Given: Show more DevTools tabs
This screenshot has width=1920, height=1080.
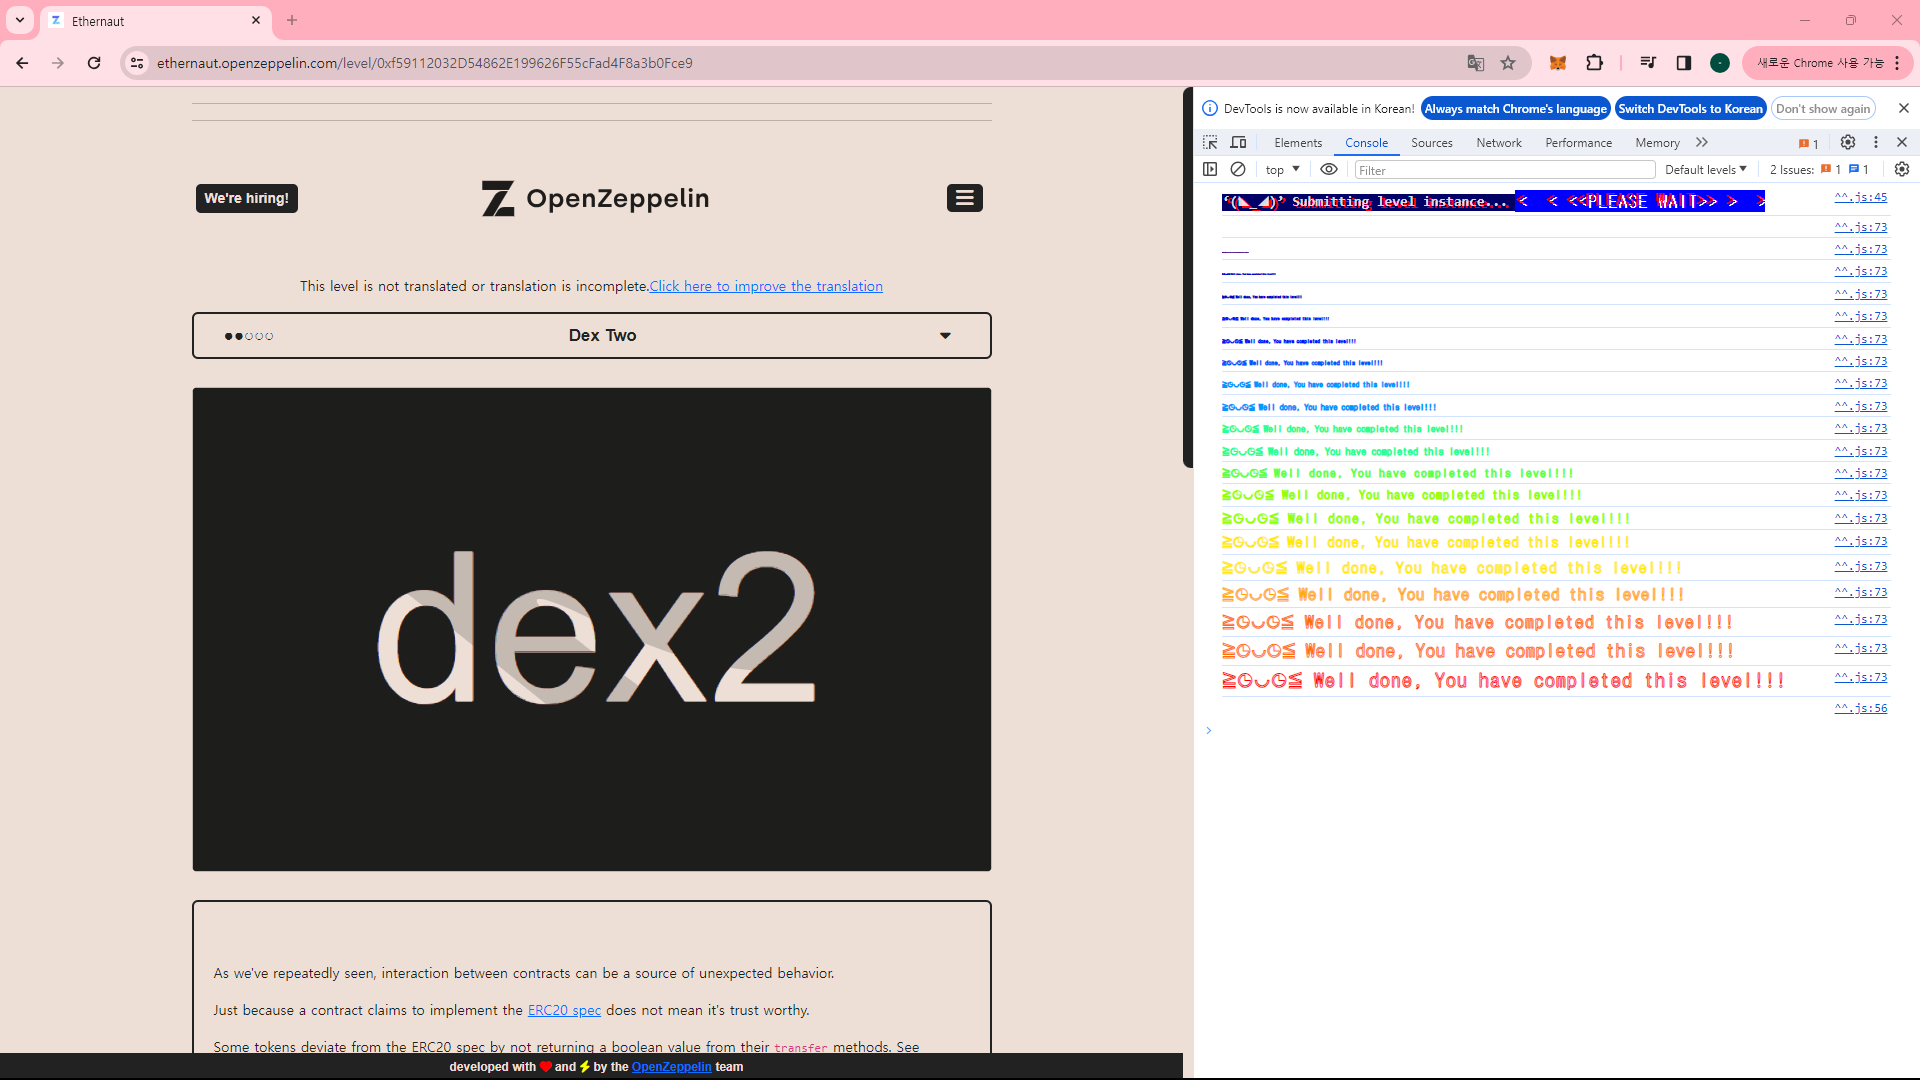Looking at the screenshot, I should (1702, 143).
